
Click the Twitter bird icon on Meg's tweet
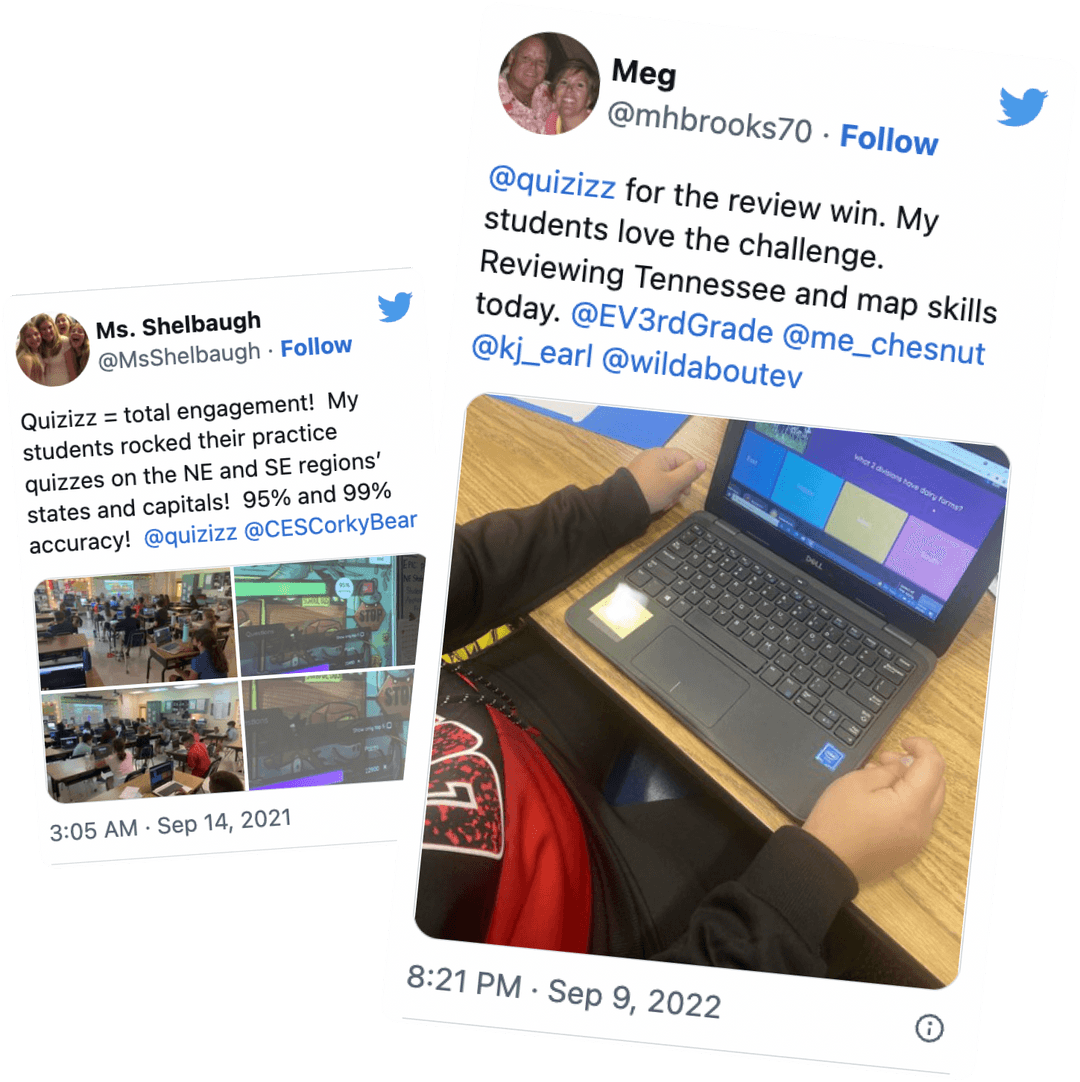[1023, 106]
